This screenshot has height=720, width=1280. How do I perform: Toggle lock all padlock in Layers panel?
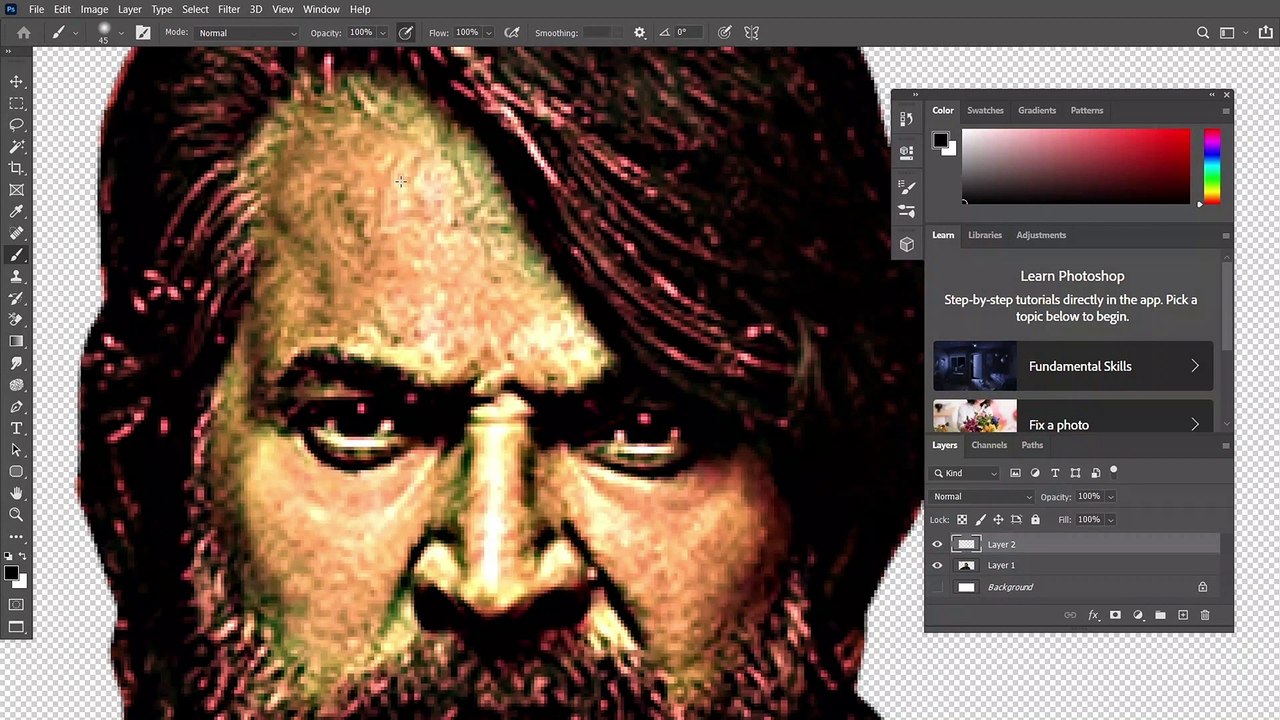click(x=1035, y=520)
